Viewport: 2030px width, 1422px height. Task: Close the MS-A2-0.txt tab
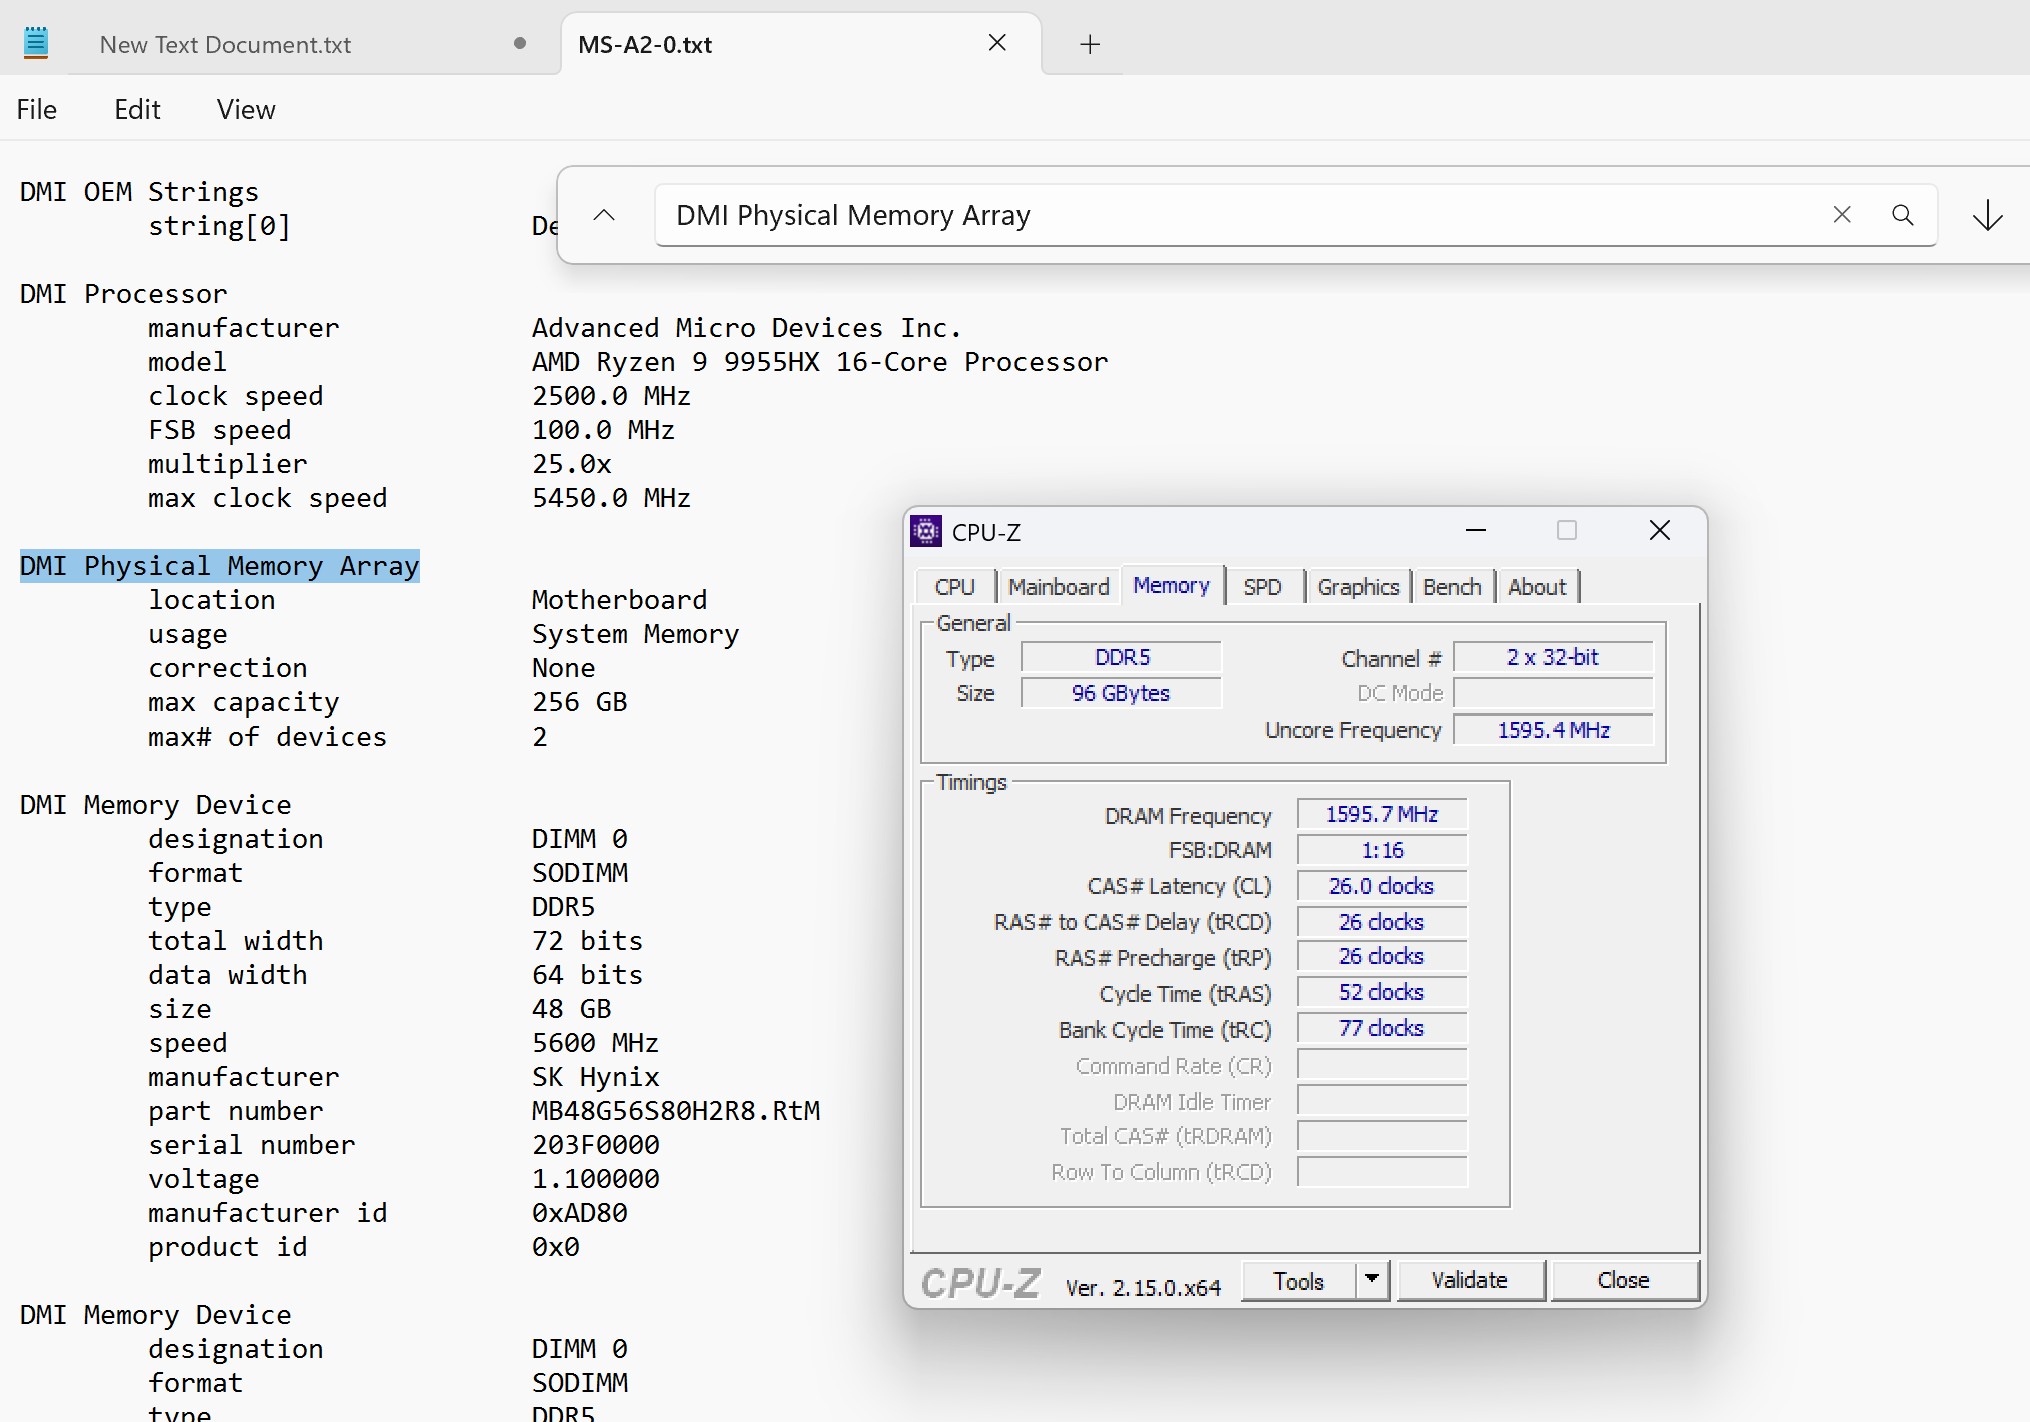point(996,43)
